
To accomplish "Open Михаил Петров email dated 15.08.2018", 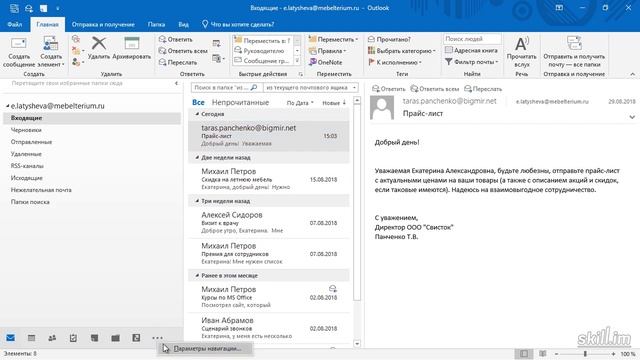I will coord(269,179).
